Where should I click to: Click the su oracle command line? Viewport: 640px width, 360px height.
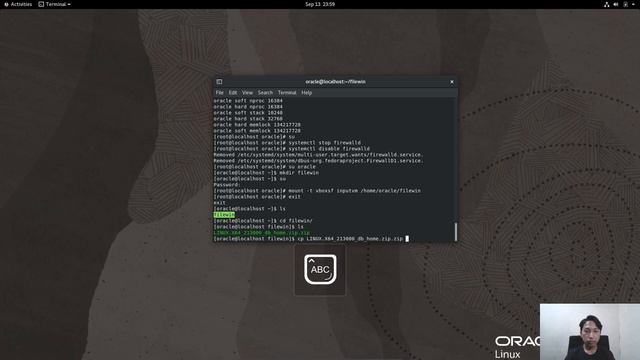[264, 167]
